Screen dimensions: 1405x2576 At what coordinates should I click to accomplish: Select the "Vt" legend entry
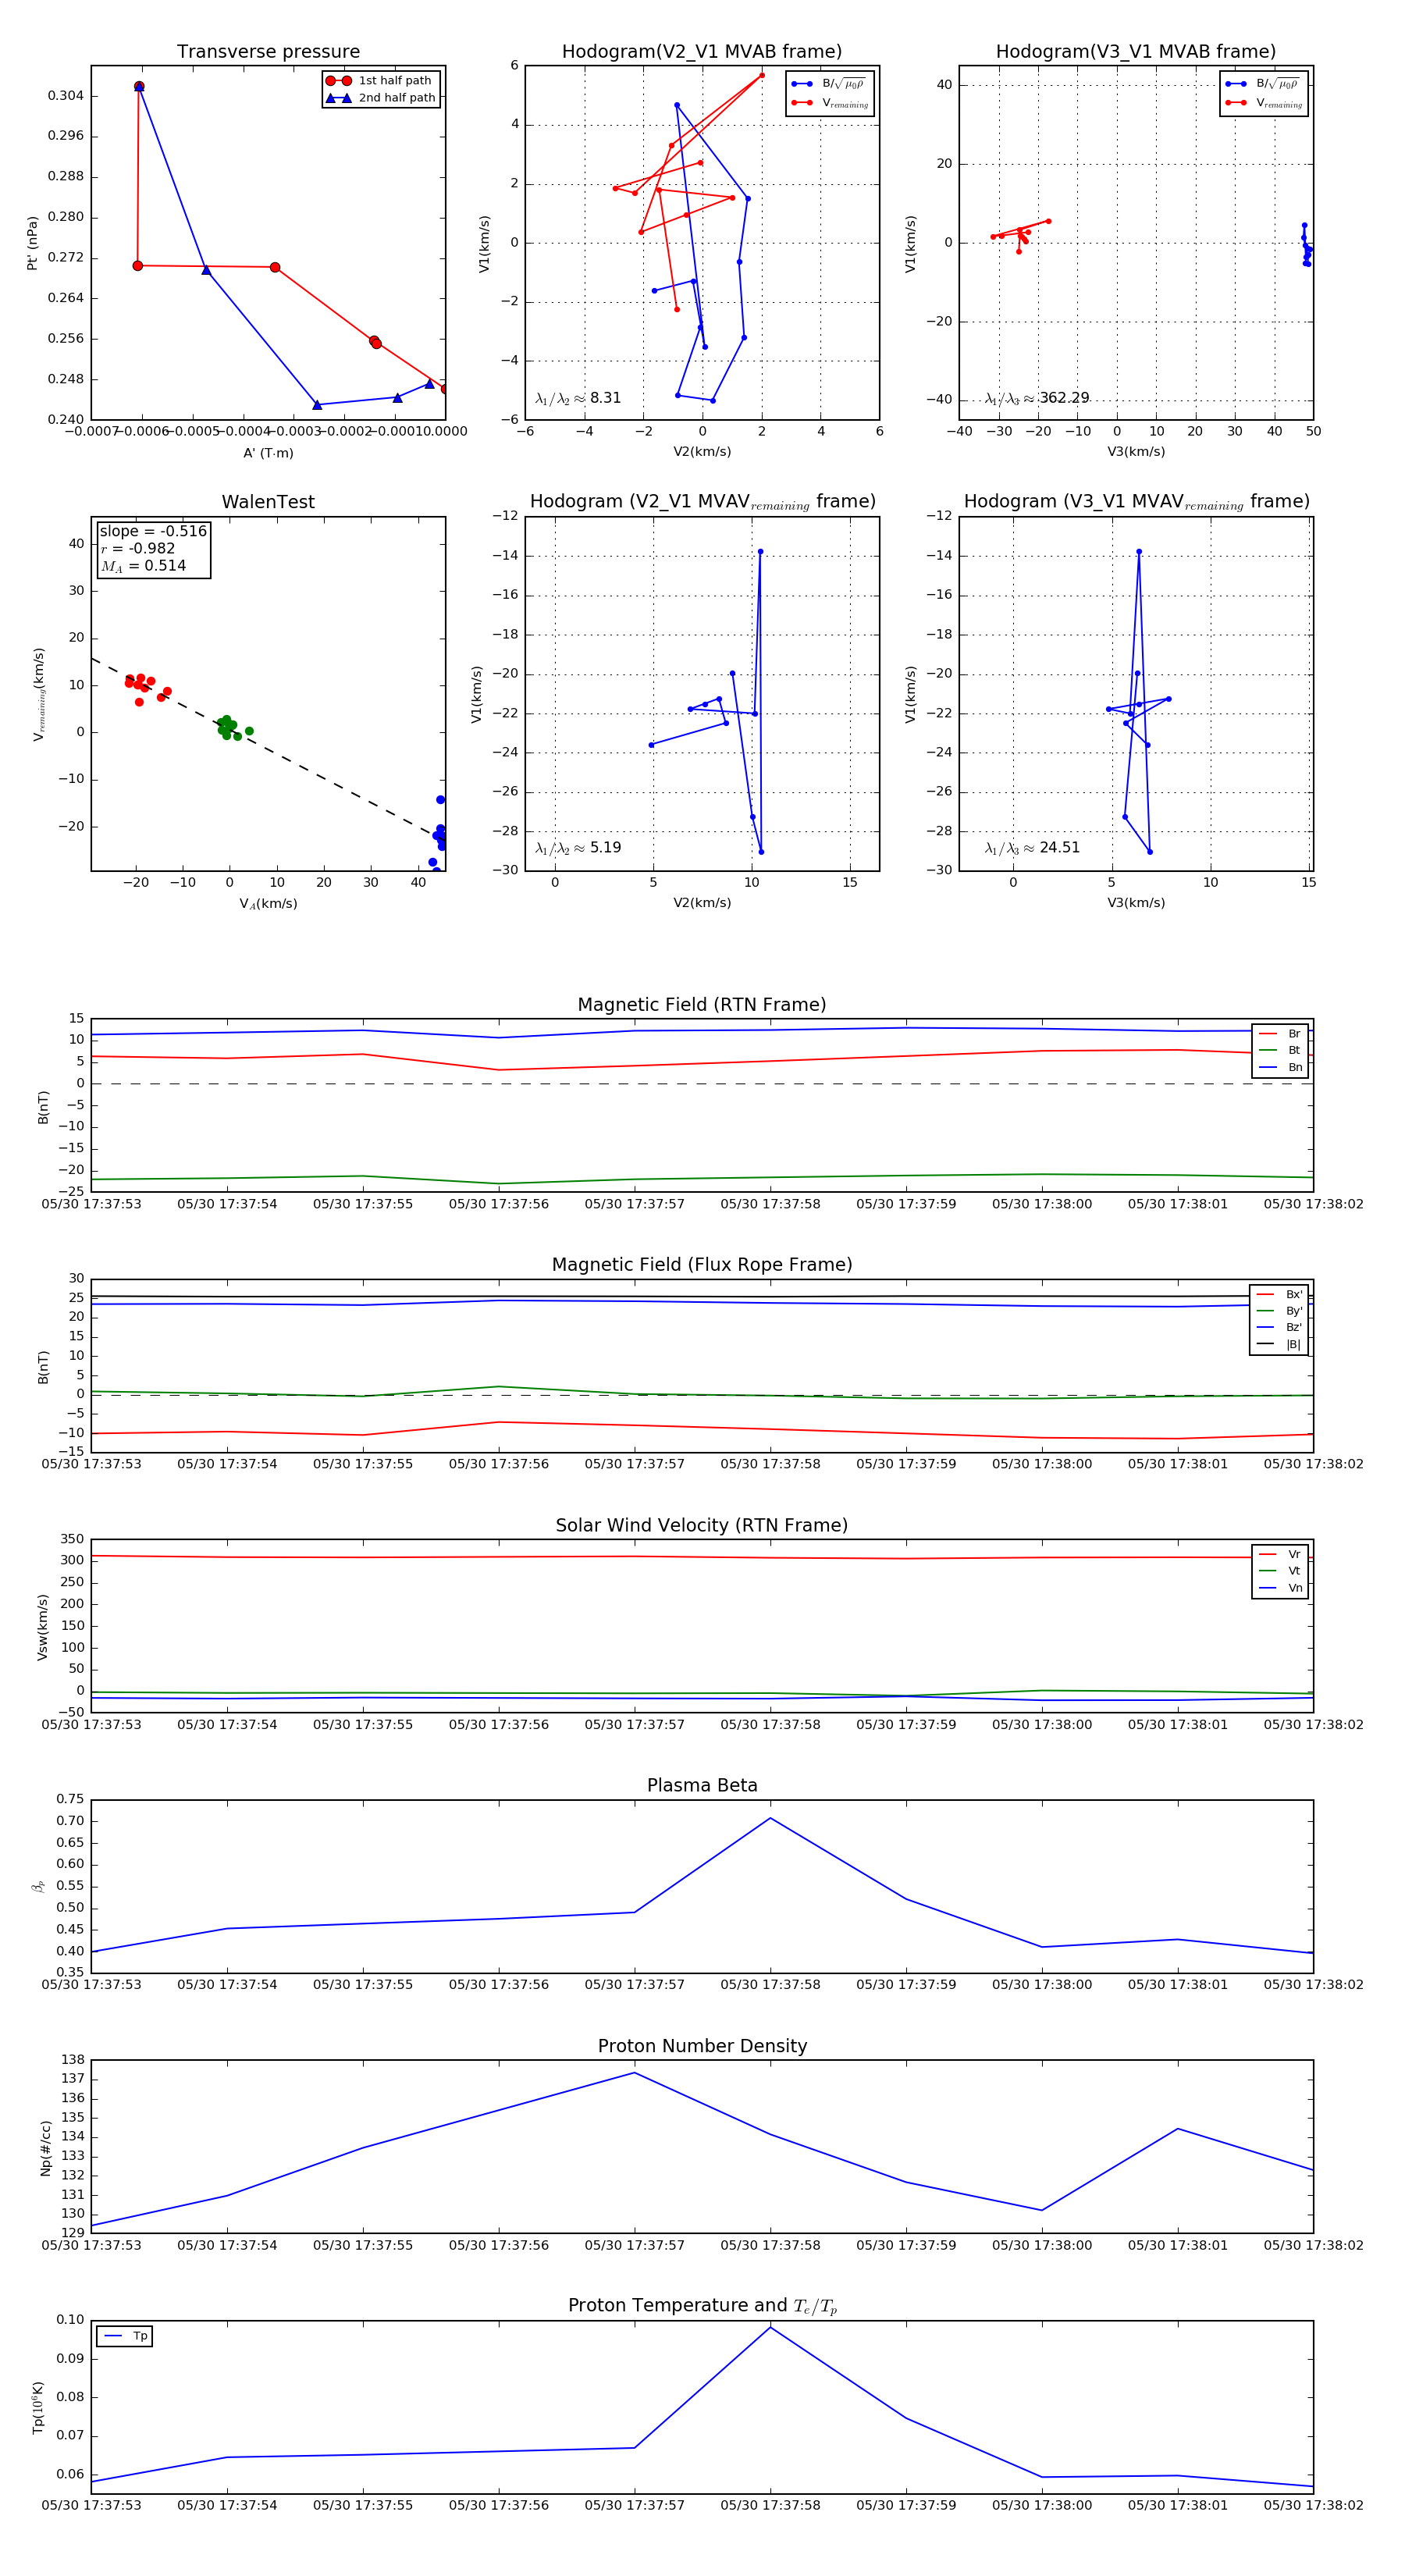(x=1281, y=1571)
